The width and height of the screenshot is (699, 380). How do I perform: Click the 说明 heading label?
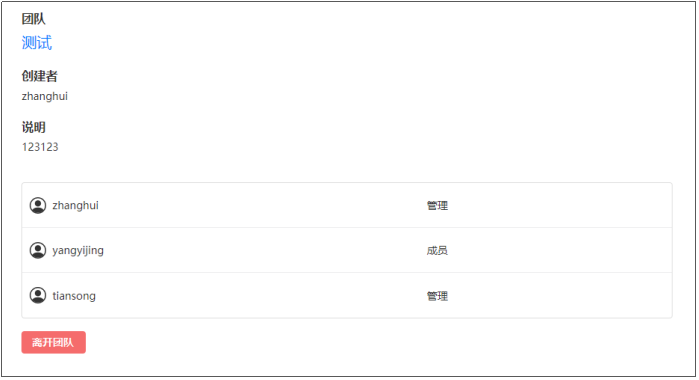click(33, 128)
